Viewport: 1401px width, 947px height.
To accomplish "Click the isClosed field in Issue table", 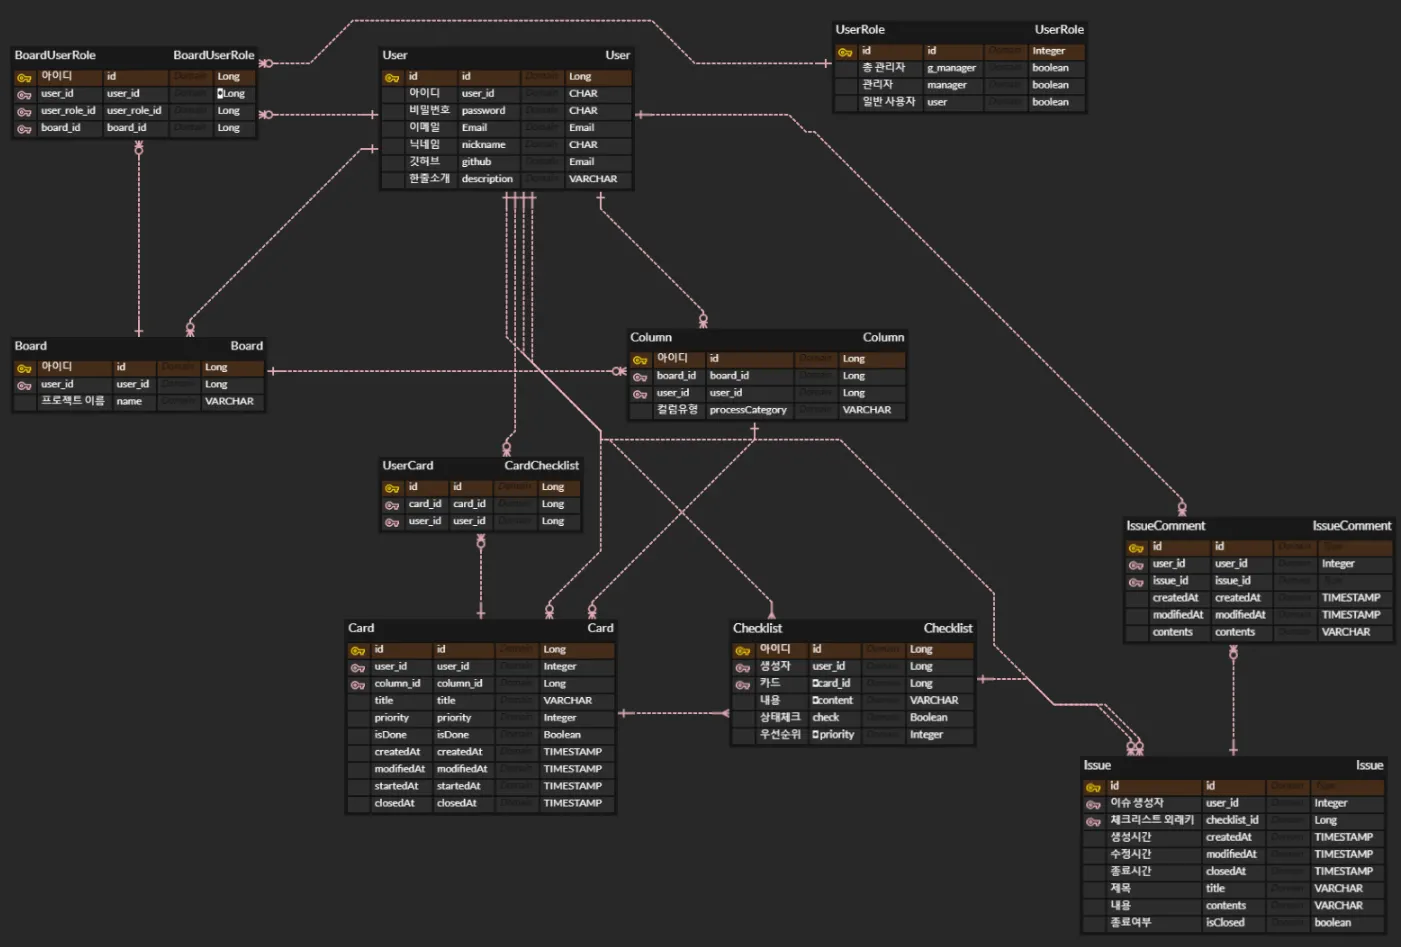I will click(x=1225, y=923).
